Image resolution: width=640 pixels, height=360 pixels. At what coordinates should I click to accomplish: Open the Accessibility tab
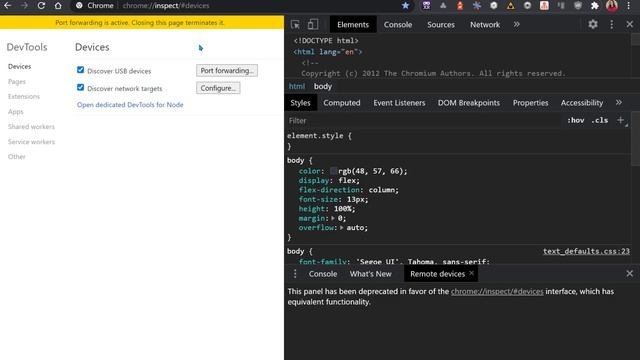tap(582, 103)
